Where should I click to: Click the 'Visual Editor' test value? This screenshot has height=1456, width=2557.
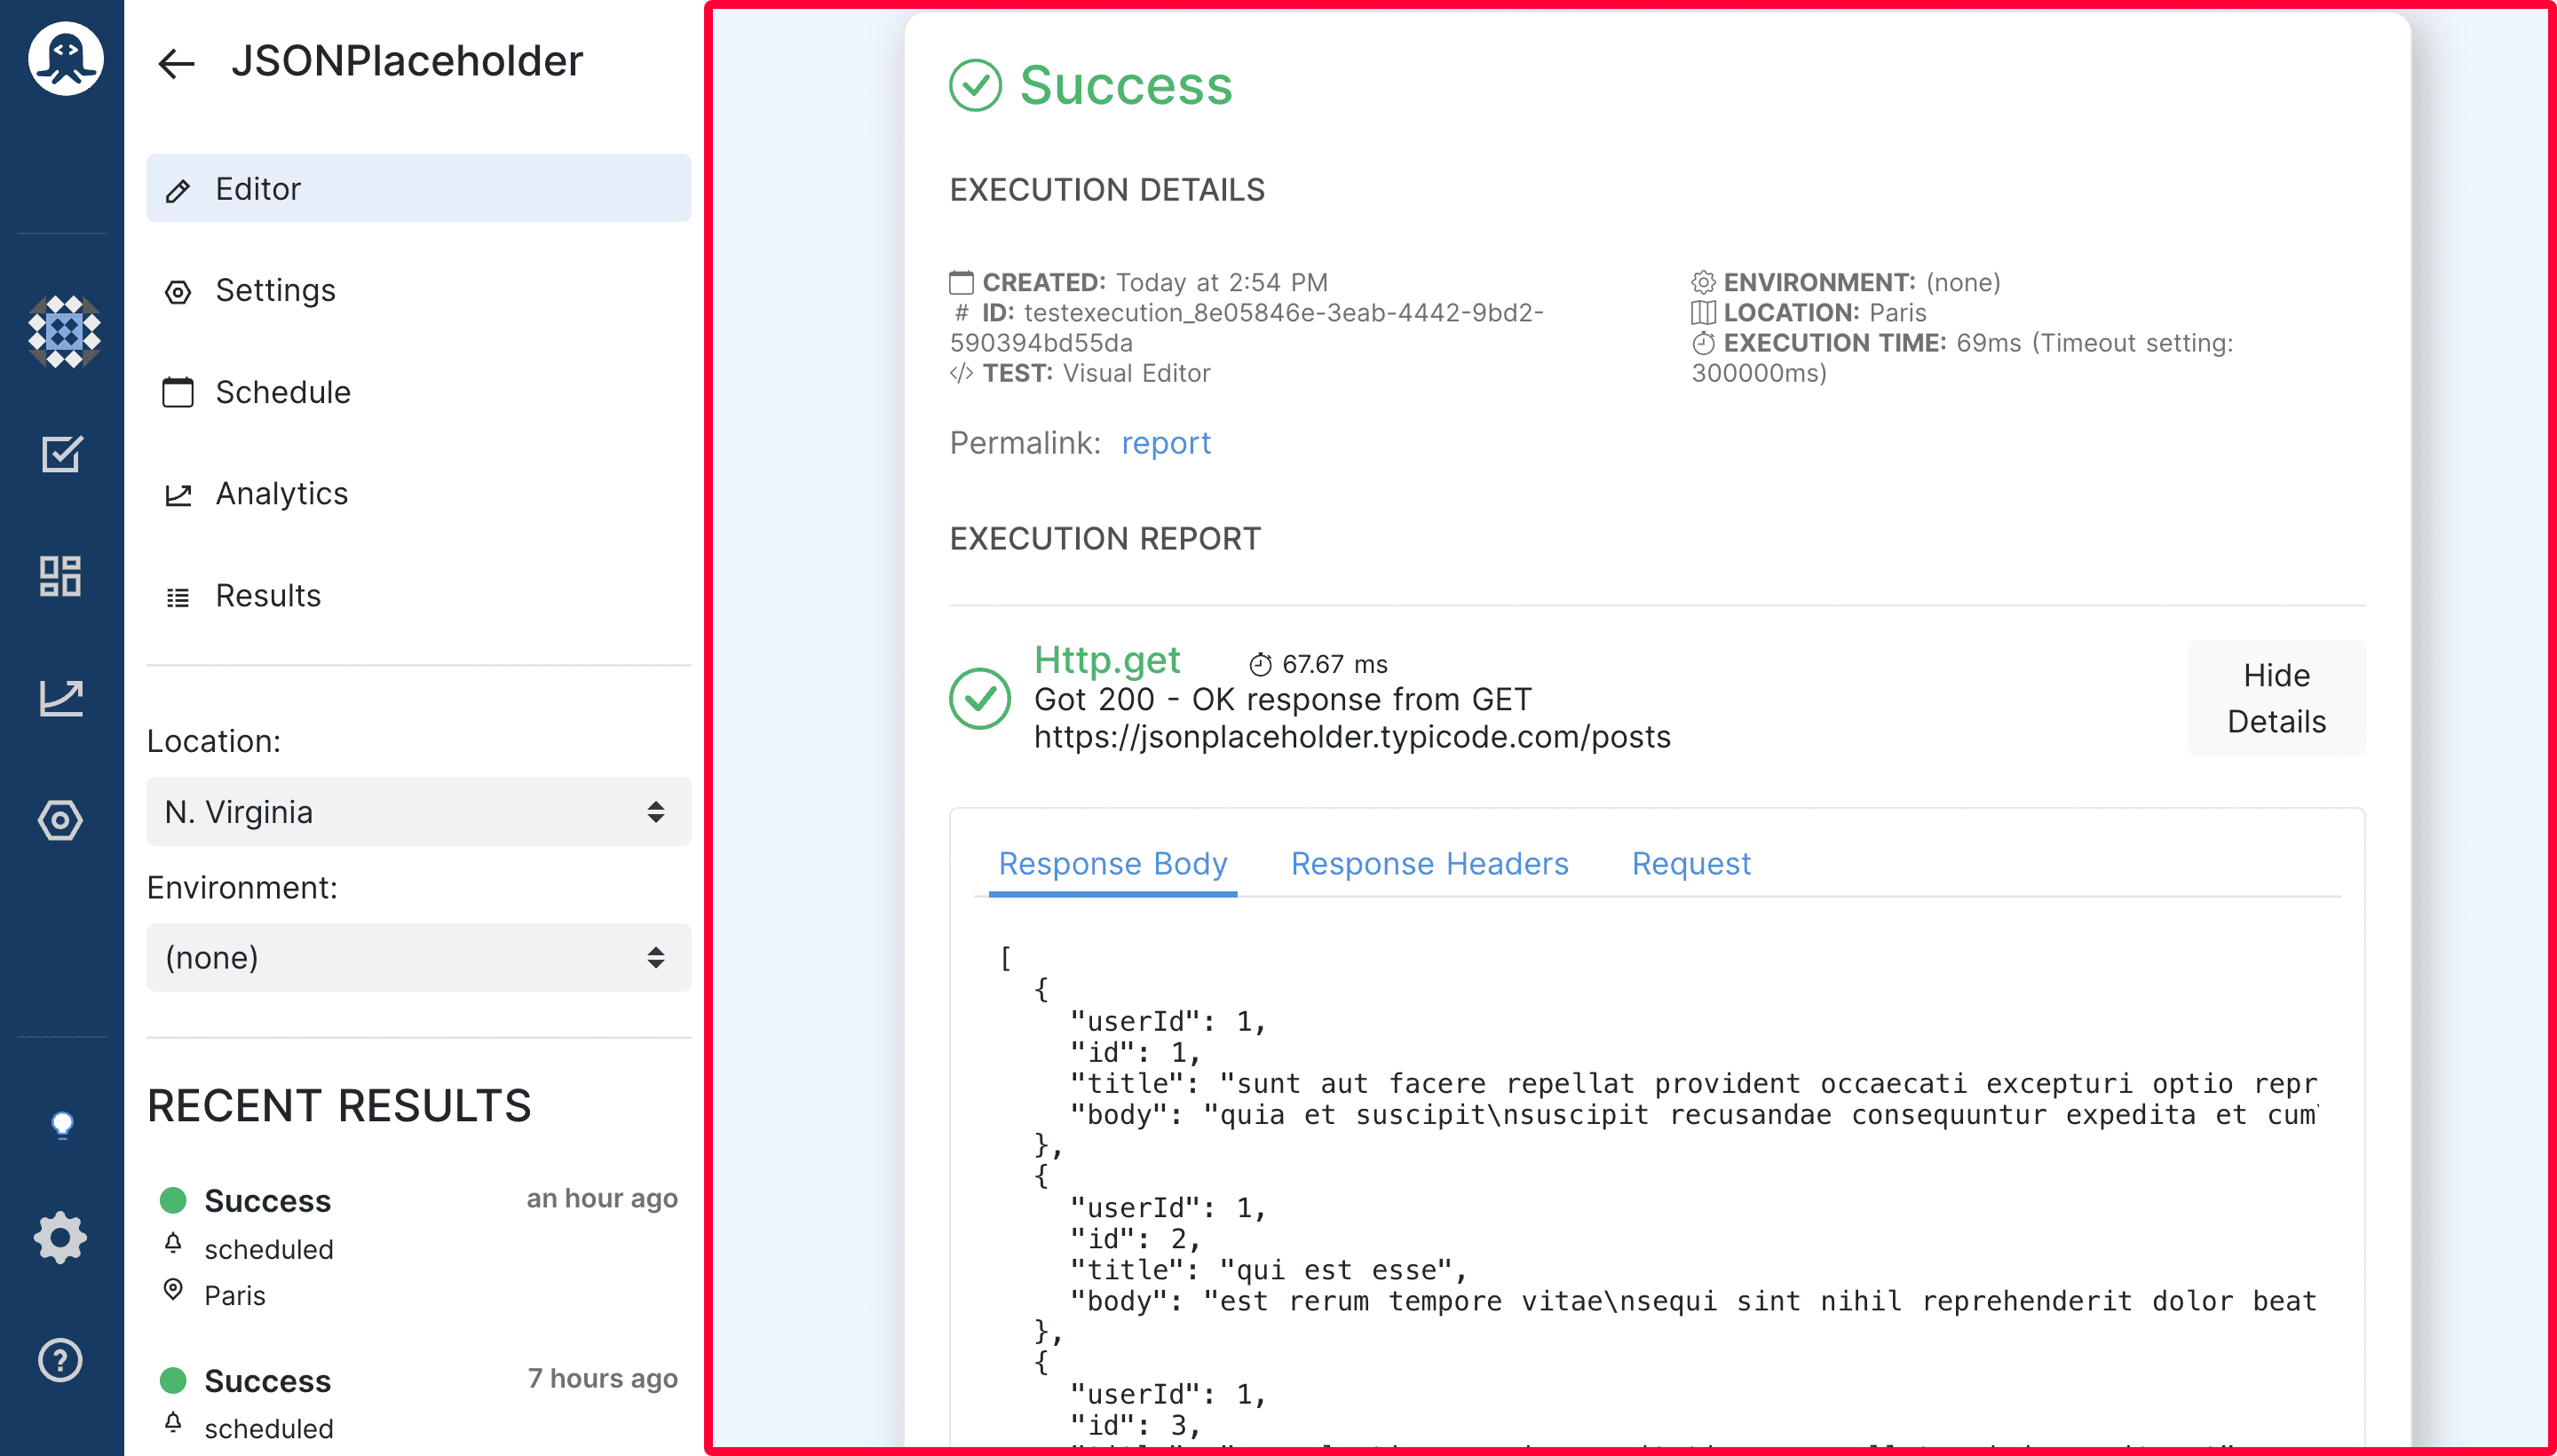tap(1136, 373)
